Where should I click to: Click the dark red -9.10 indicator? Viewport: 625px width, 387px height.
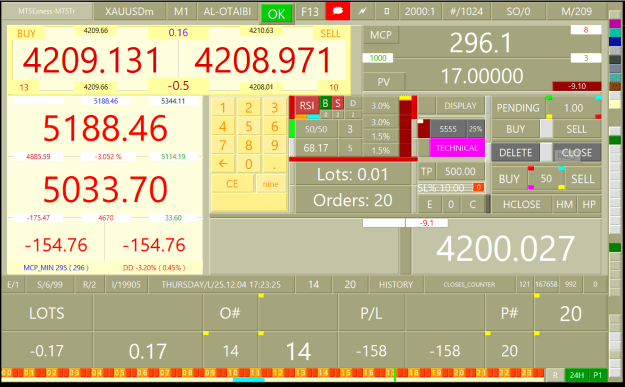tap(576, 86)
